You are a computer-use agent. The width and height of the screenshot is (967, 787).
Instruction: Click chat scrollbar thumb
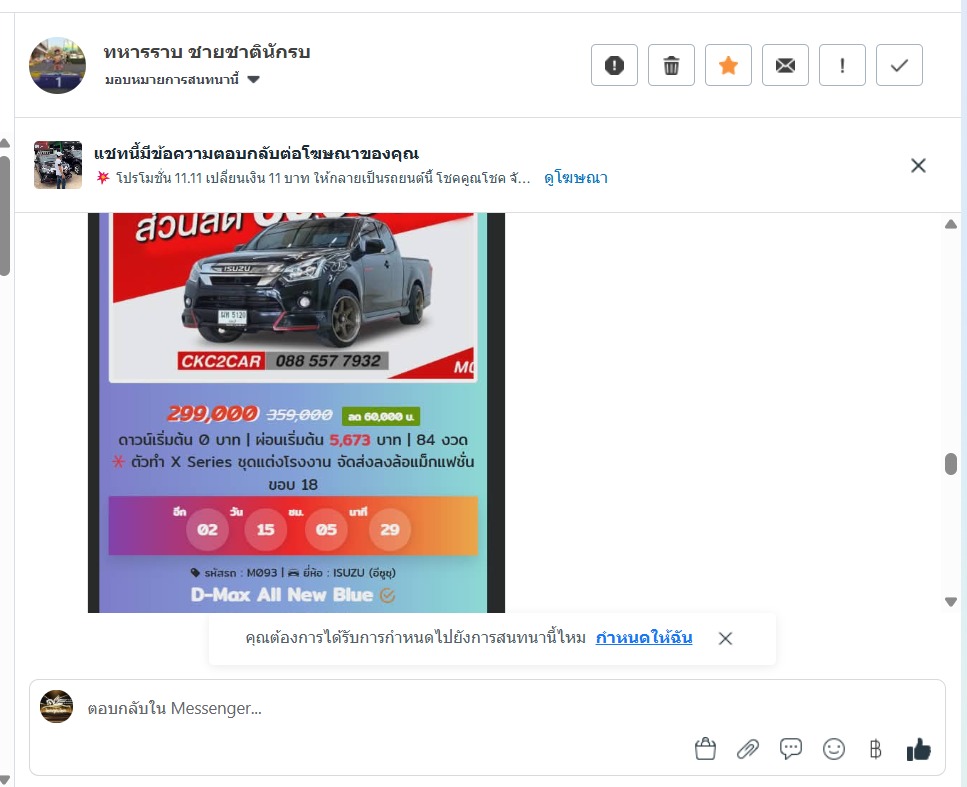click(951, 464)
